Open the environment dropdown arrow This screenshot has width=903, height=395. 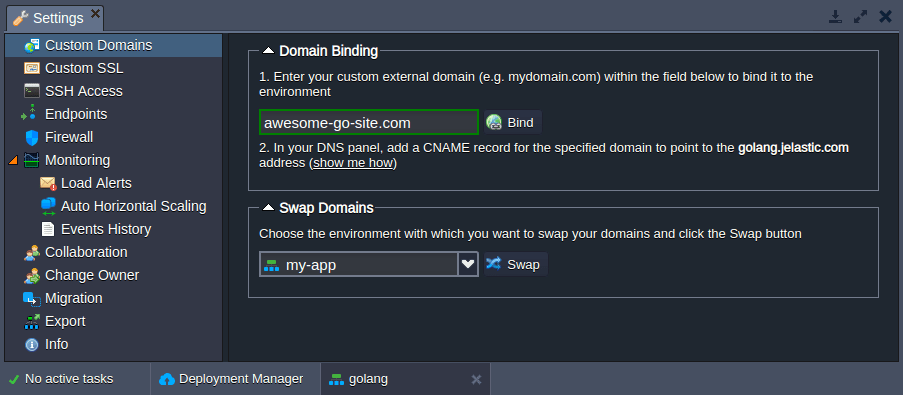[x=468, y=264]
